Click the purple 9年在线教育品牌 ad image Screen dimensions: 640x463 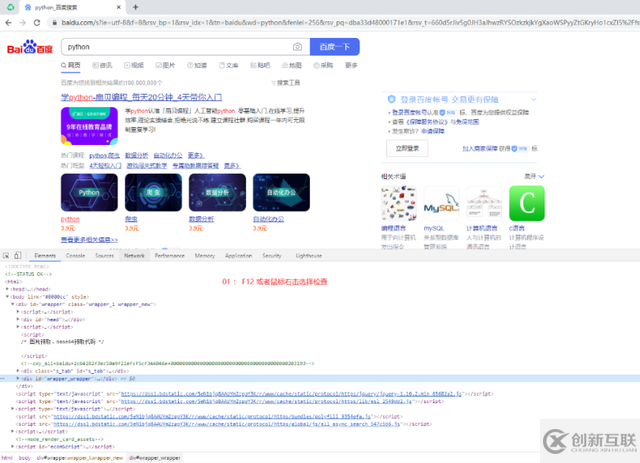tap(89, 126)
